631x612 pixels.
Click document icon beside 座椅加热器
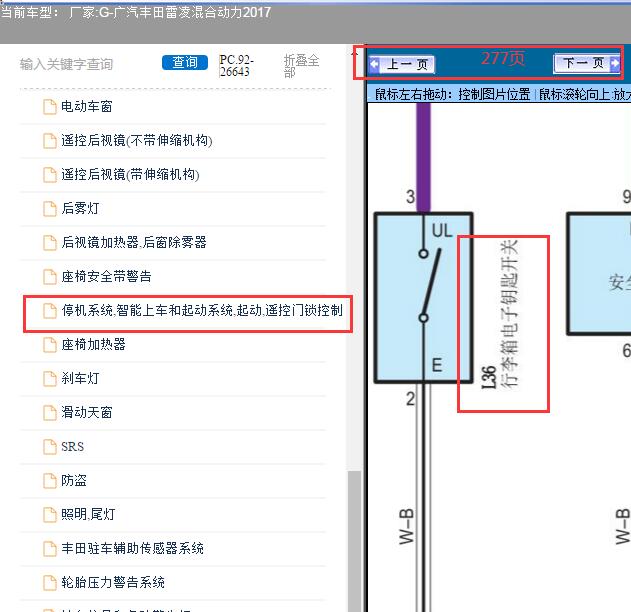(49, 345)
